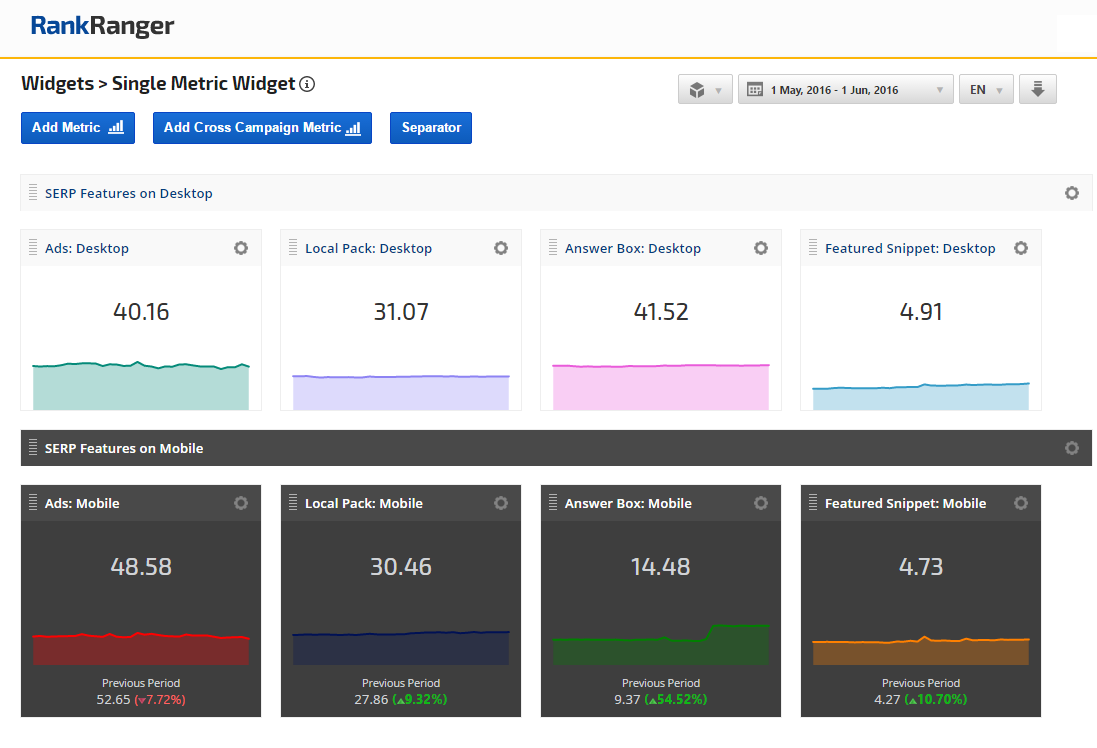Screen dimensions: 1097x748
Task: Click gear icon on Answer Box: Desktop widget
Action: [761, 248]
